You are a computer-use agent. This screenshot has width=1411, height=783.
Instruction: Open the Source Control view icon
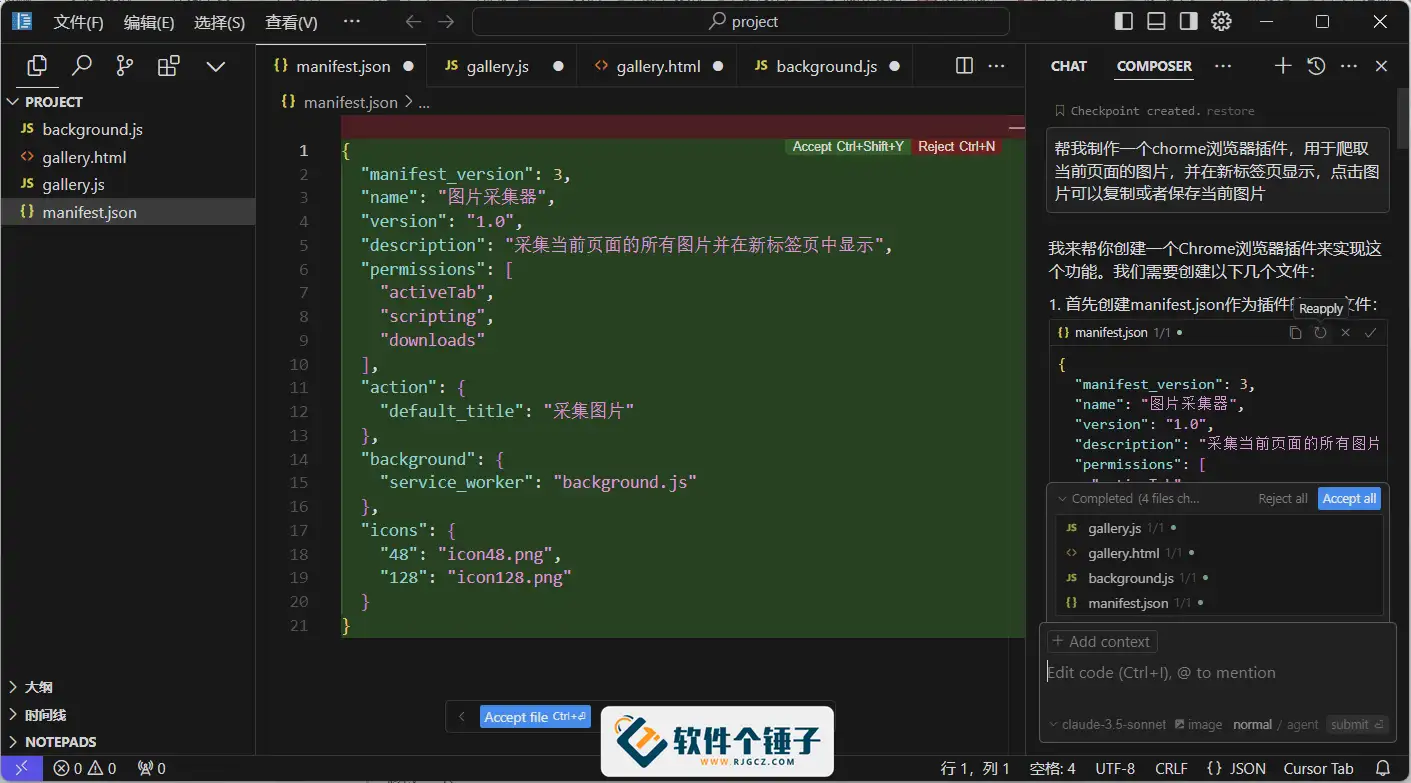point(125,66)
